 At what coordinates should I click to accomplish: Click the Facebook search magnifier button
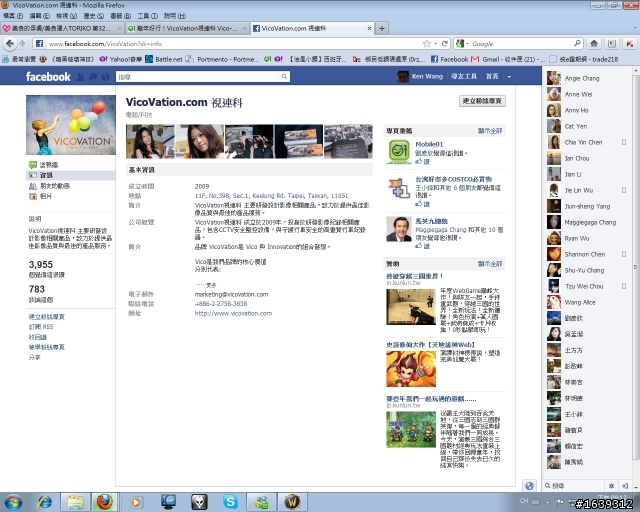point(284,76)
